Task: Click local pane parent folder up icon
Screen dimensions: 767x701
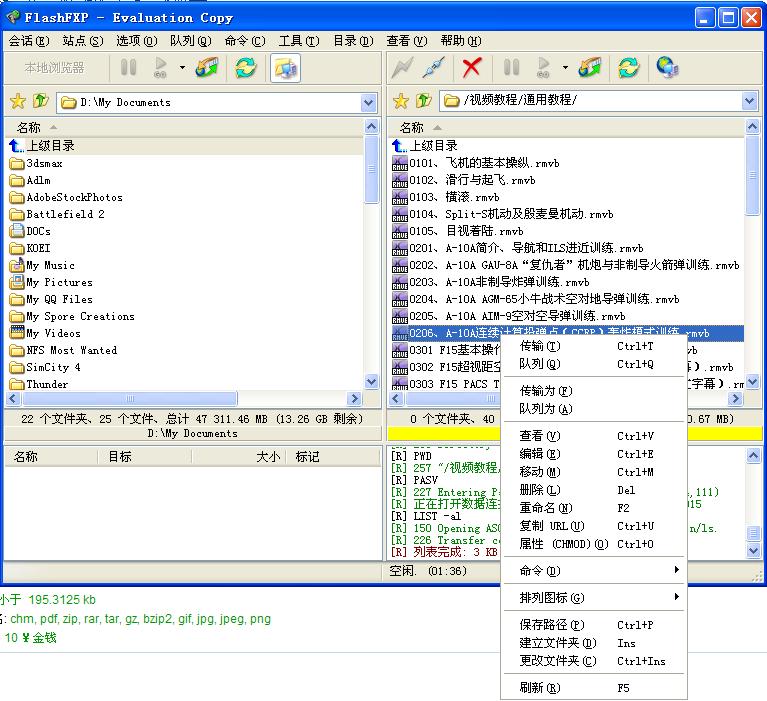Action: point(41,101)
